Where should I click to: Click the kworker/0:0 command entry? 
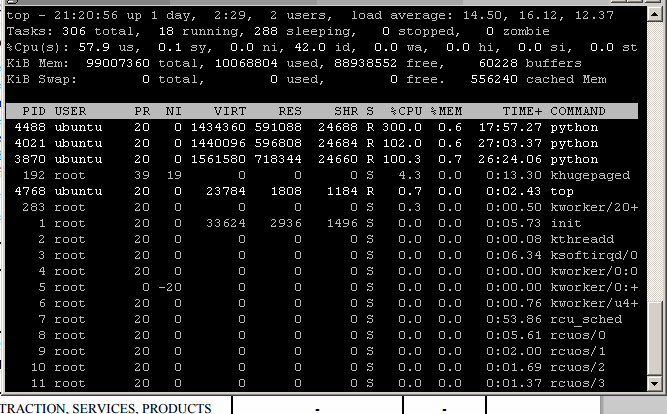click(594, 271)
